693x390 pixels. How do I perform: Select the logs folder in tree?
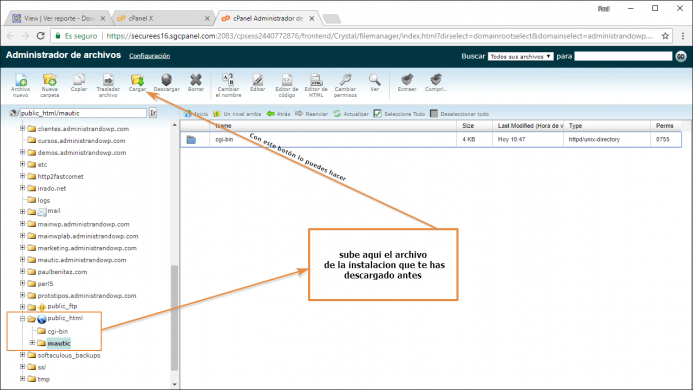44,200
